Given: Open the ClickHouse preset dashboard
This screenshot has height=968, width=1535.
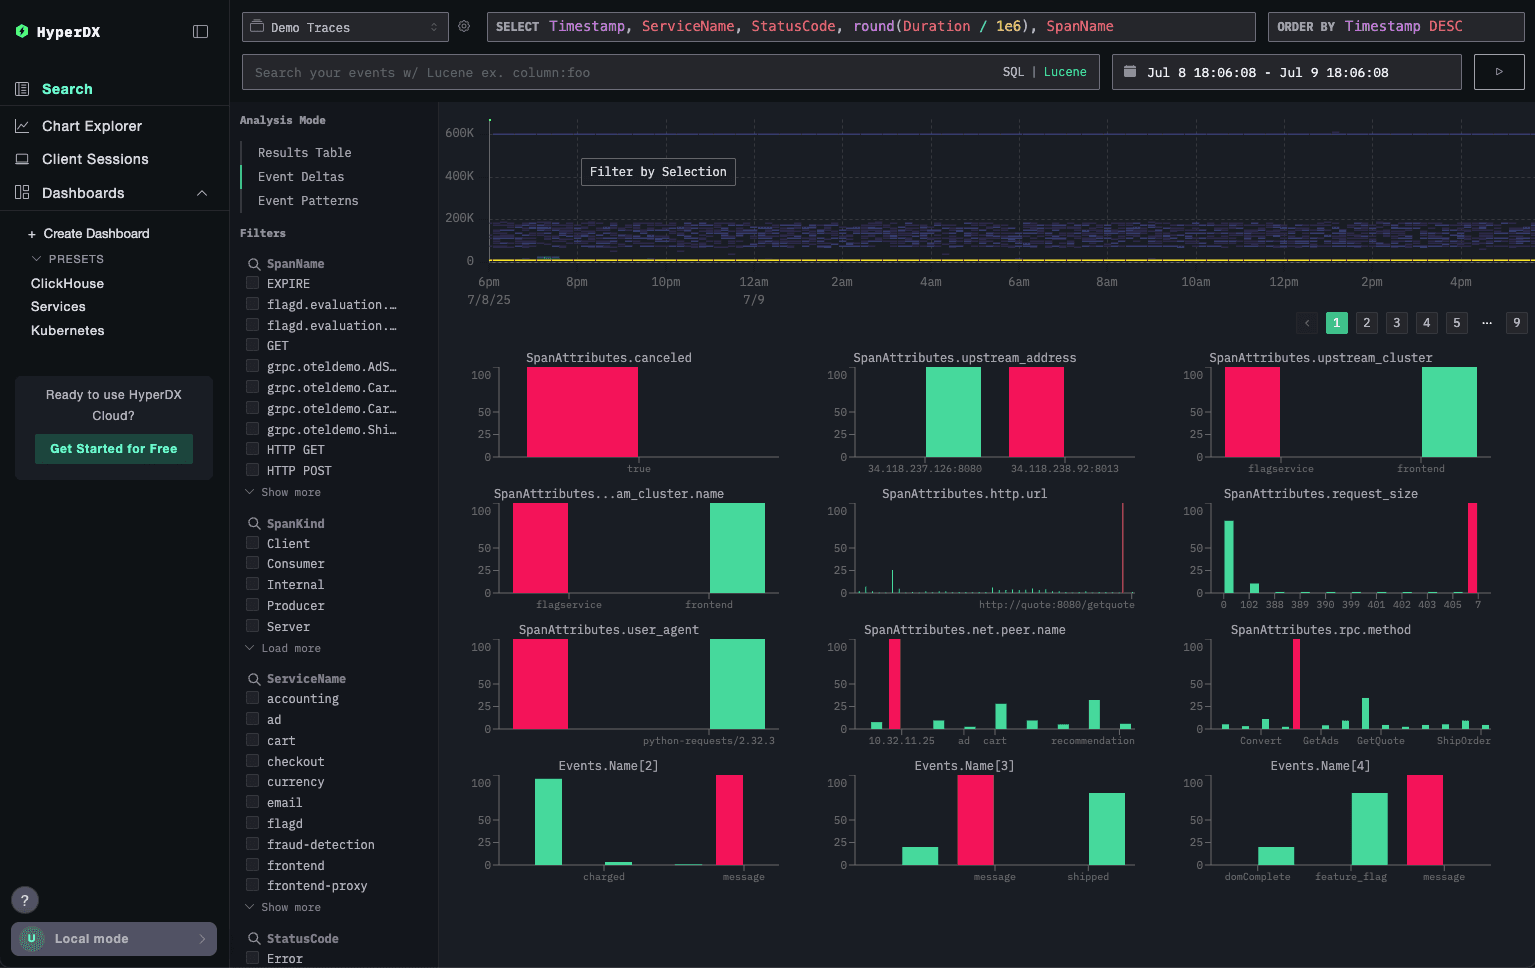Looking at the screenshot, I should [x=67, y=284].
